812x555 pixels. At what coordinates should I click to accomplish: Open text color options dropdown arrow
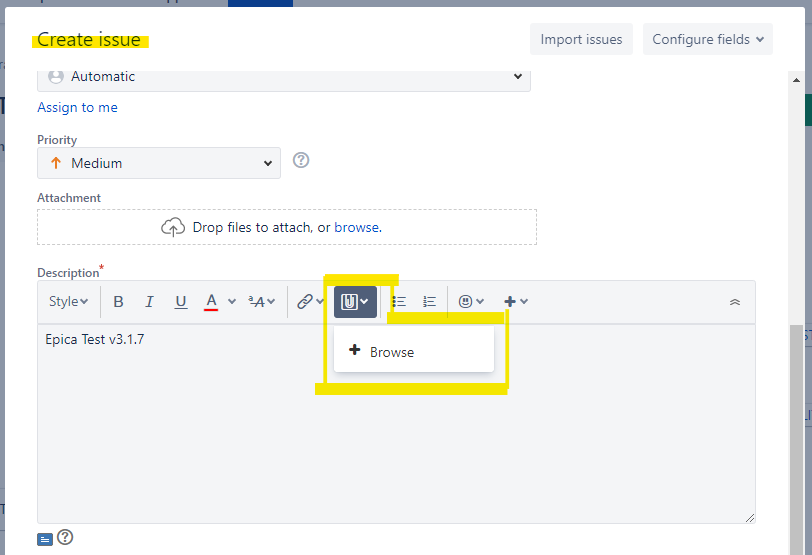click(231, 301)
